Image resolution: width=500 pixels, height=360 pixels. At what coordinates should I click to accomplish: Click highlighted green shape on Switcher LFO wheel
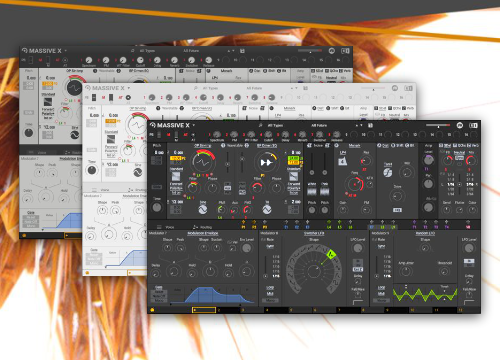(x=331, y=254)
